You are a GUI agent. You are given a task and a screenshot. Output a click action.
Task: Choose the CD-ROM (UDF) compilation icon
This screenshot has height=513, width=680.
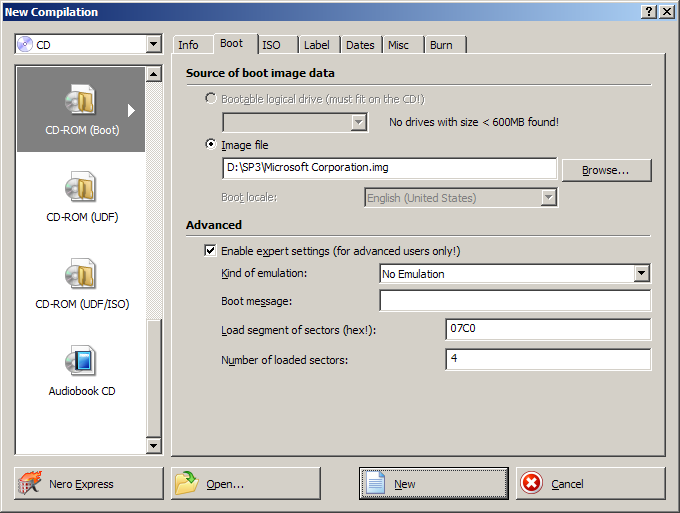pos(80,189)
